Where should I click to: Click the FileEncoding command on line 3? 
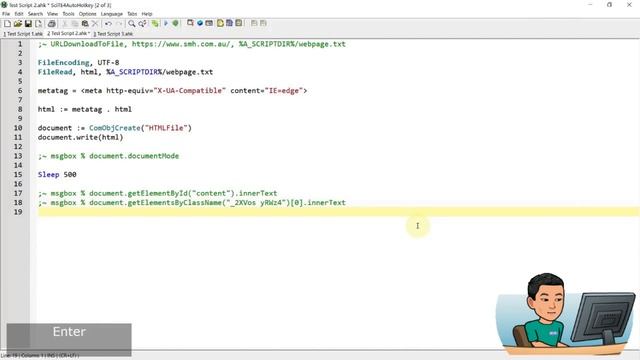[x=64, y=62]
